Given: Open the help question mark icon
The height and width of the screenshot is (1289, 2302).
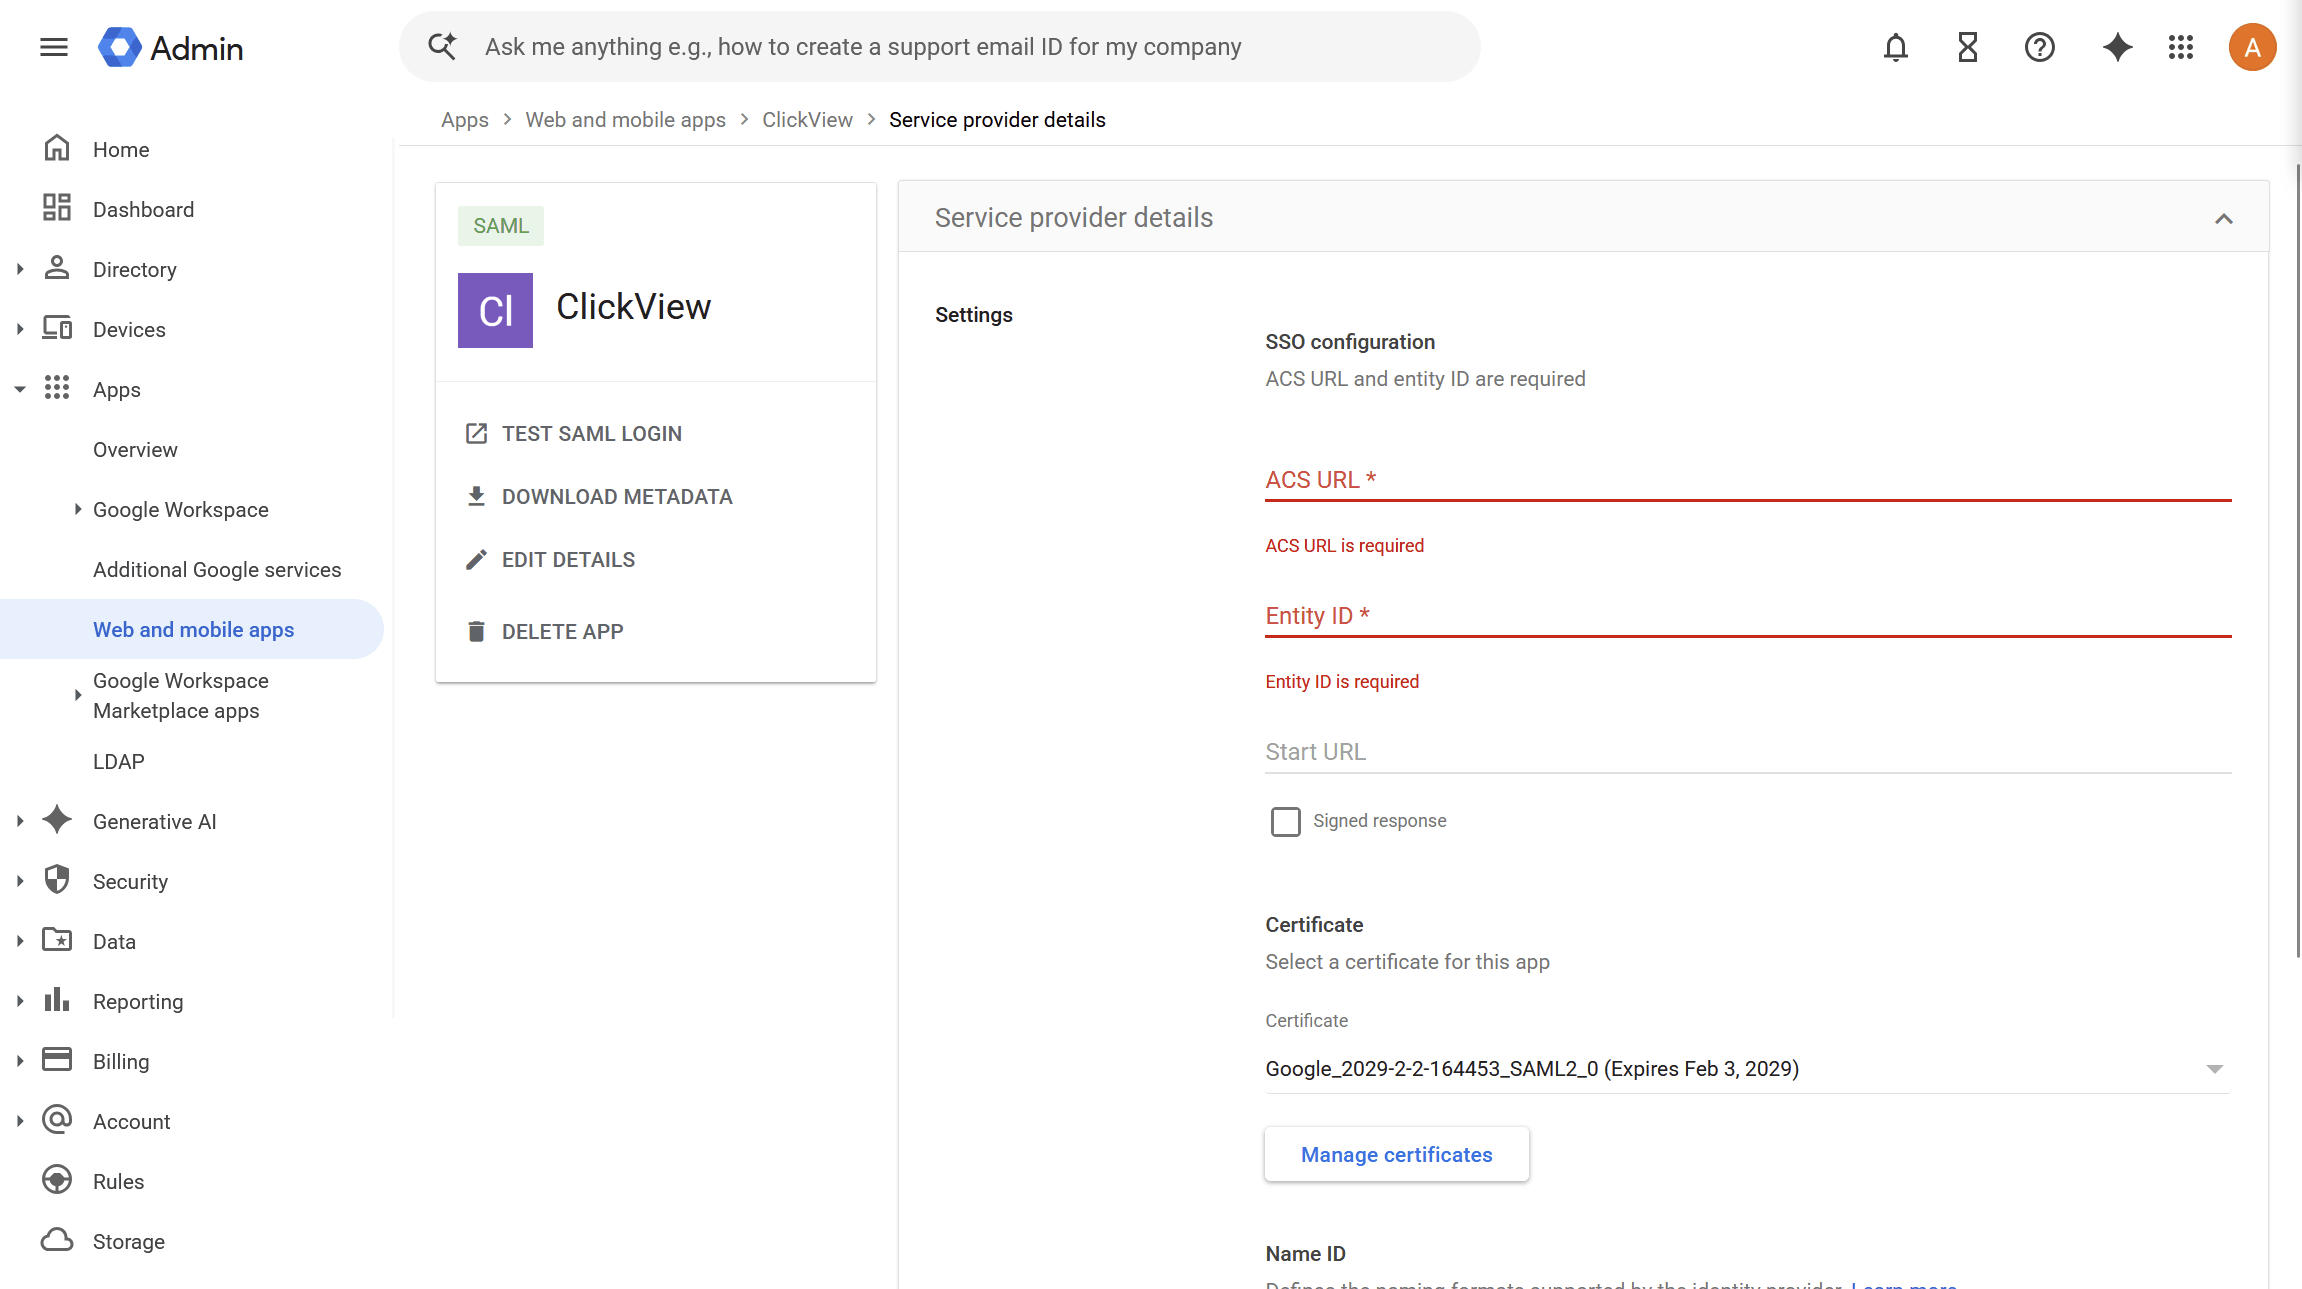Looking at the screenshot, I should click(x=2039, y=47).
